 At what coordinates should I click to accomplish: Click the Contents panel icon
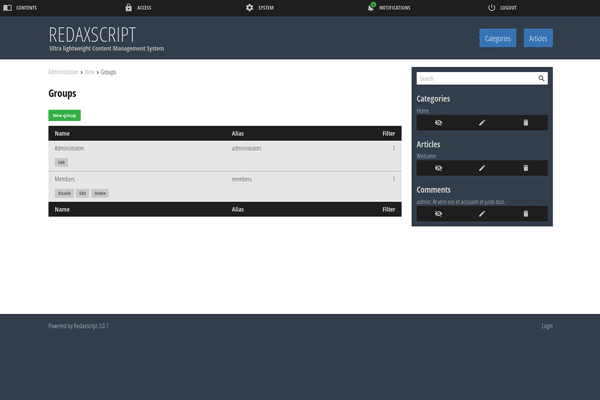click(7, 8)
